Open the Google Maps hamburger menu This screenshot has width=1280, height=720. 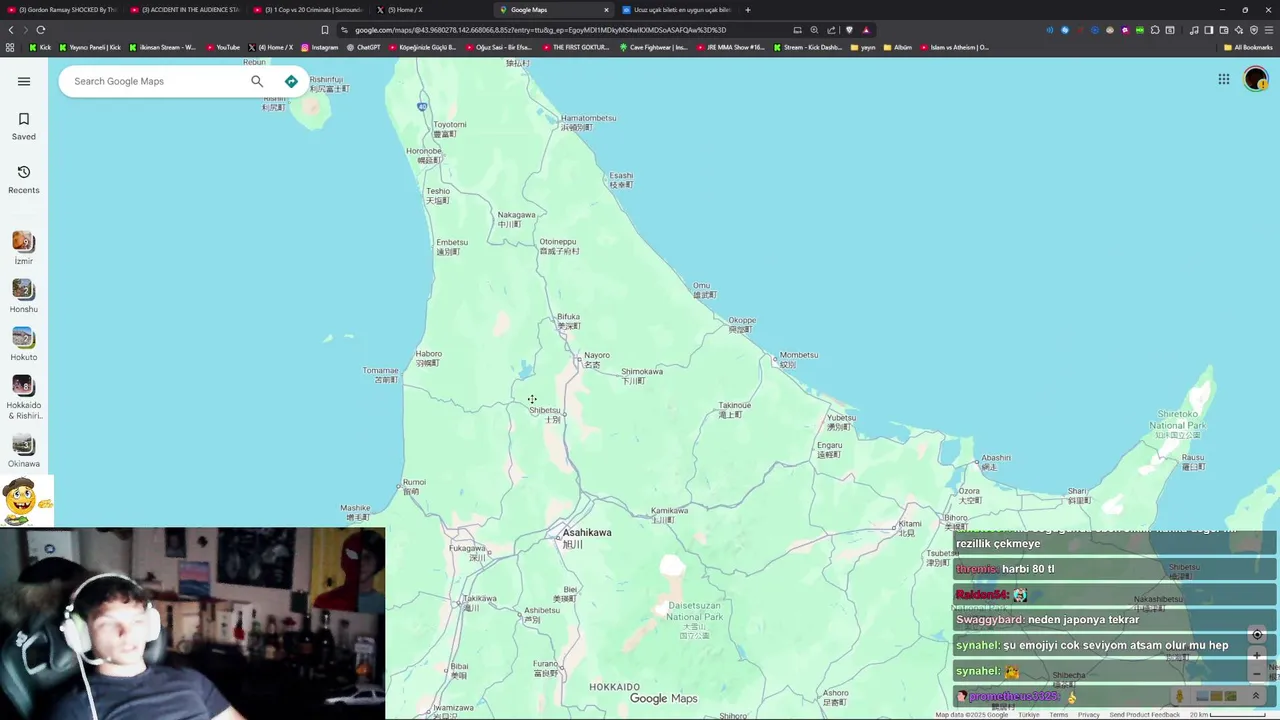tap(24, 81)
